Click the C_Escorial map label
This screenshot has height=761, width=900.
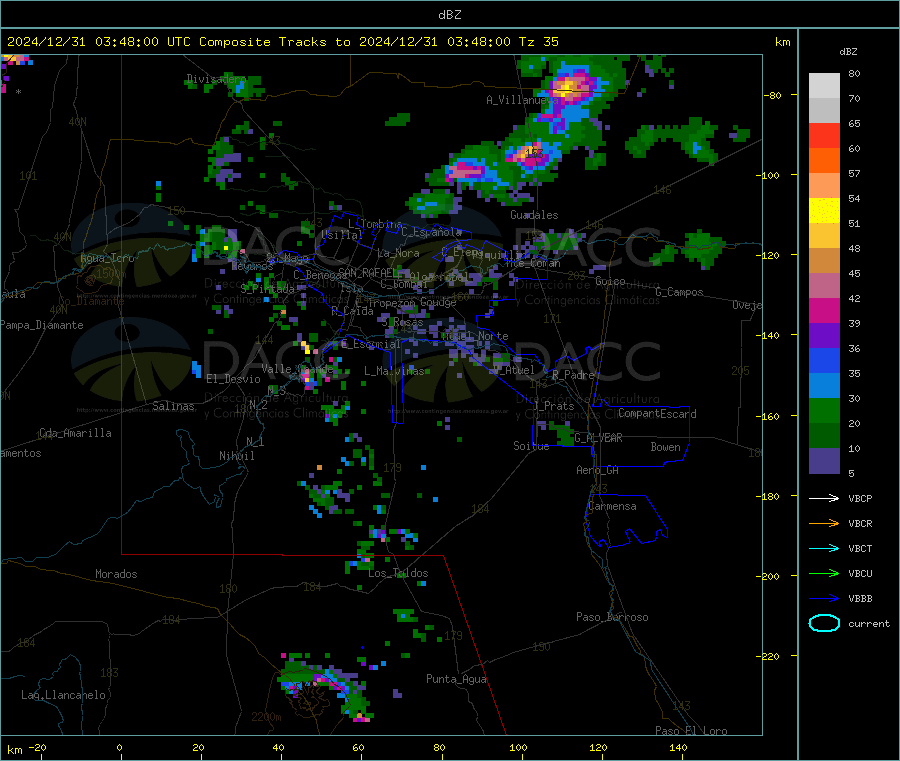370,344
